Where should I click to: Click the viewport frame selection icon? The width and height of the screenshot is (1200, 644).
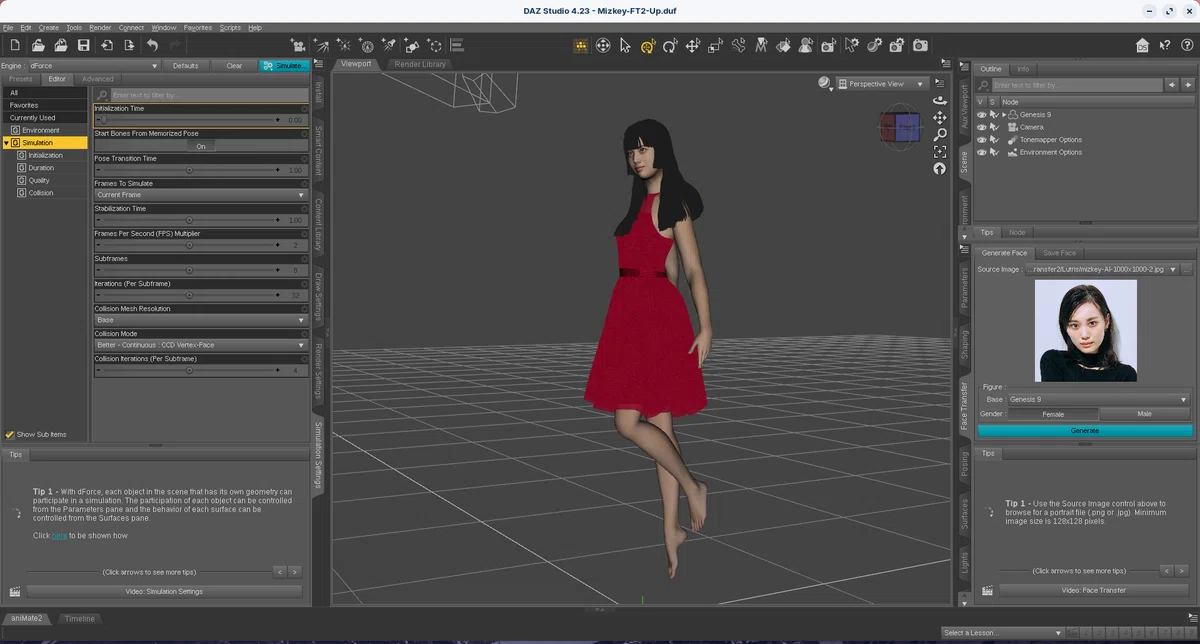point(940,151)
